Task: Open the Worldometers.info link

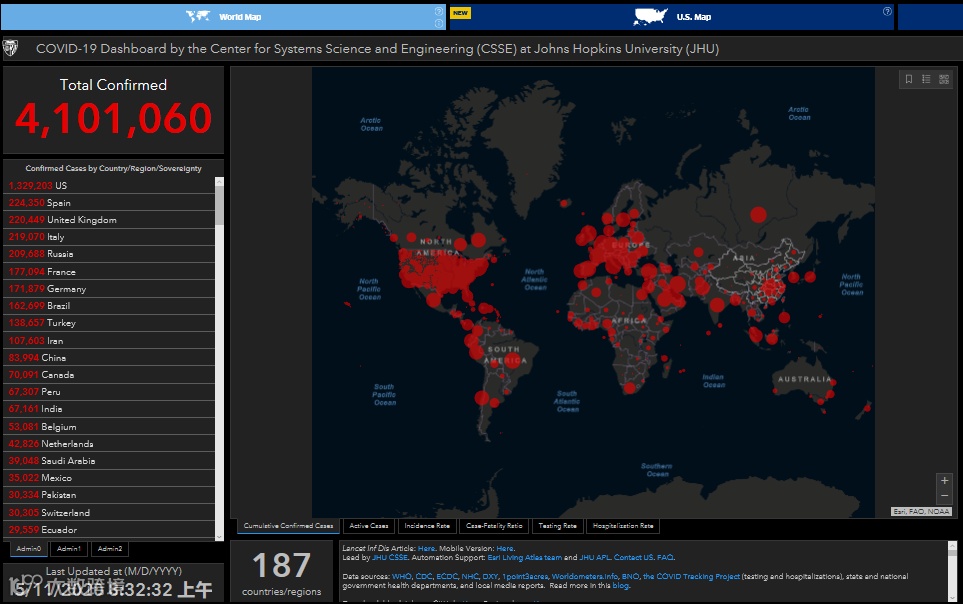Action: [x=585, y=576]
